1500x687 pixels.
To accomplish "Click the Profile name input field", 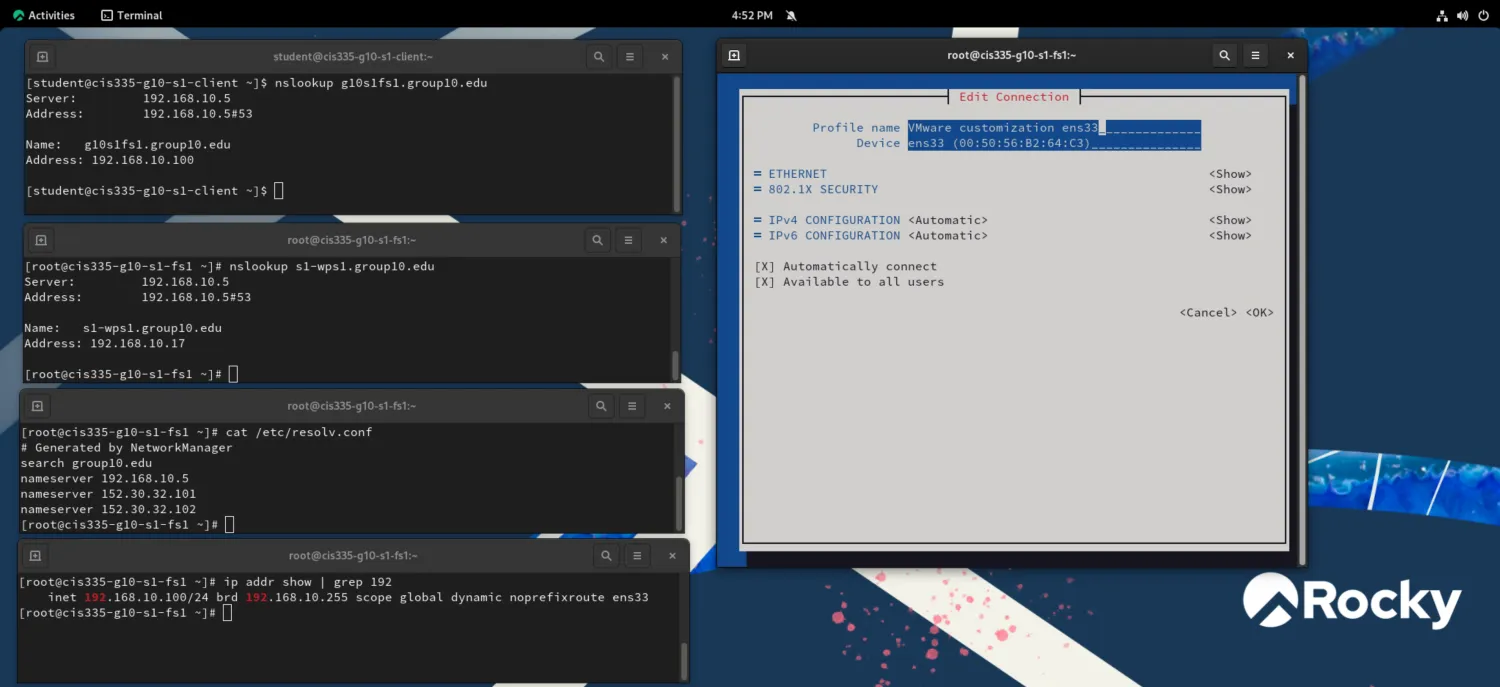I will coord(1054,128).
